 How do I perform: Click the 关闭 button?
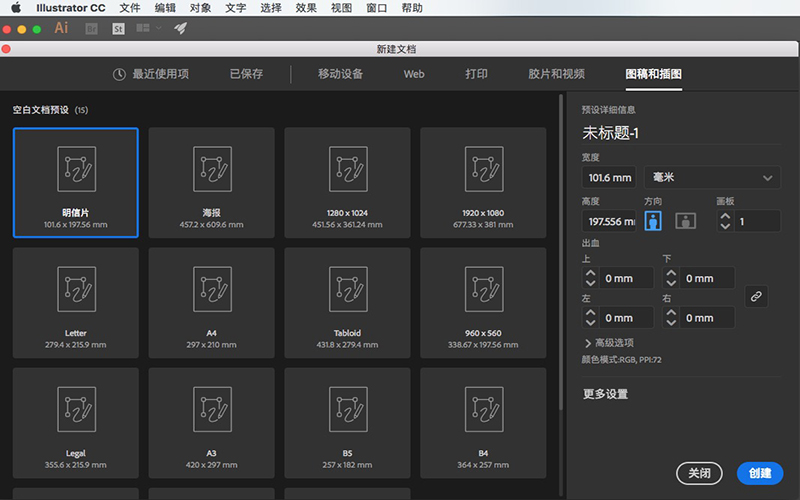pos(699,473)
